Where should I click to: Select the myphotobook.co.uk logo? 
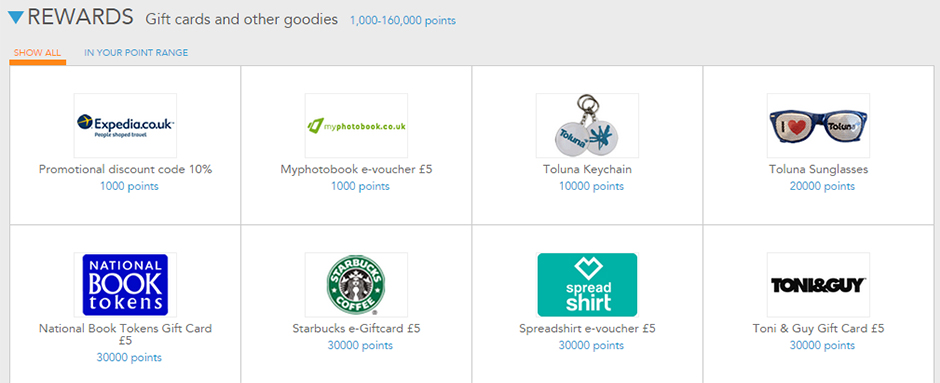click(356, 125)
